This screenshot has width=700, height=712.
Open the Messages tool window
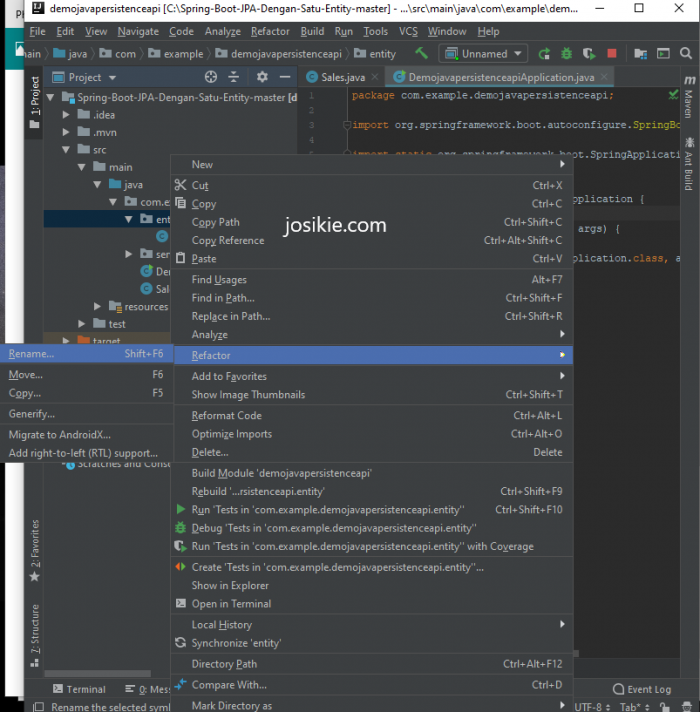(x=148, y=689)
